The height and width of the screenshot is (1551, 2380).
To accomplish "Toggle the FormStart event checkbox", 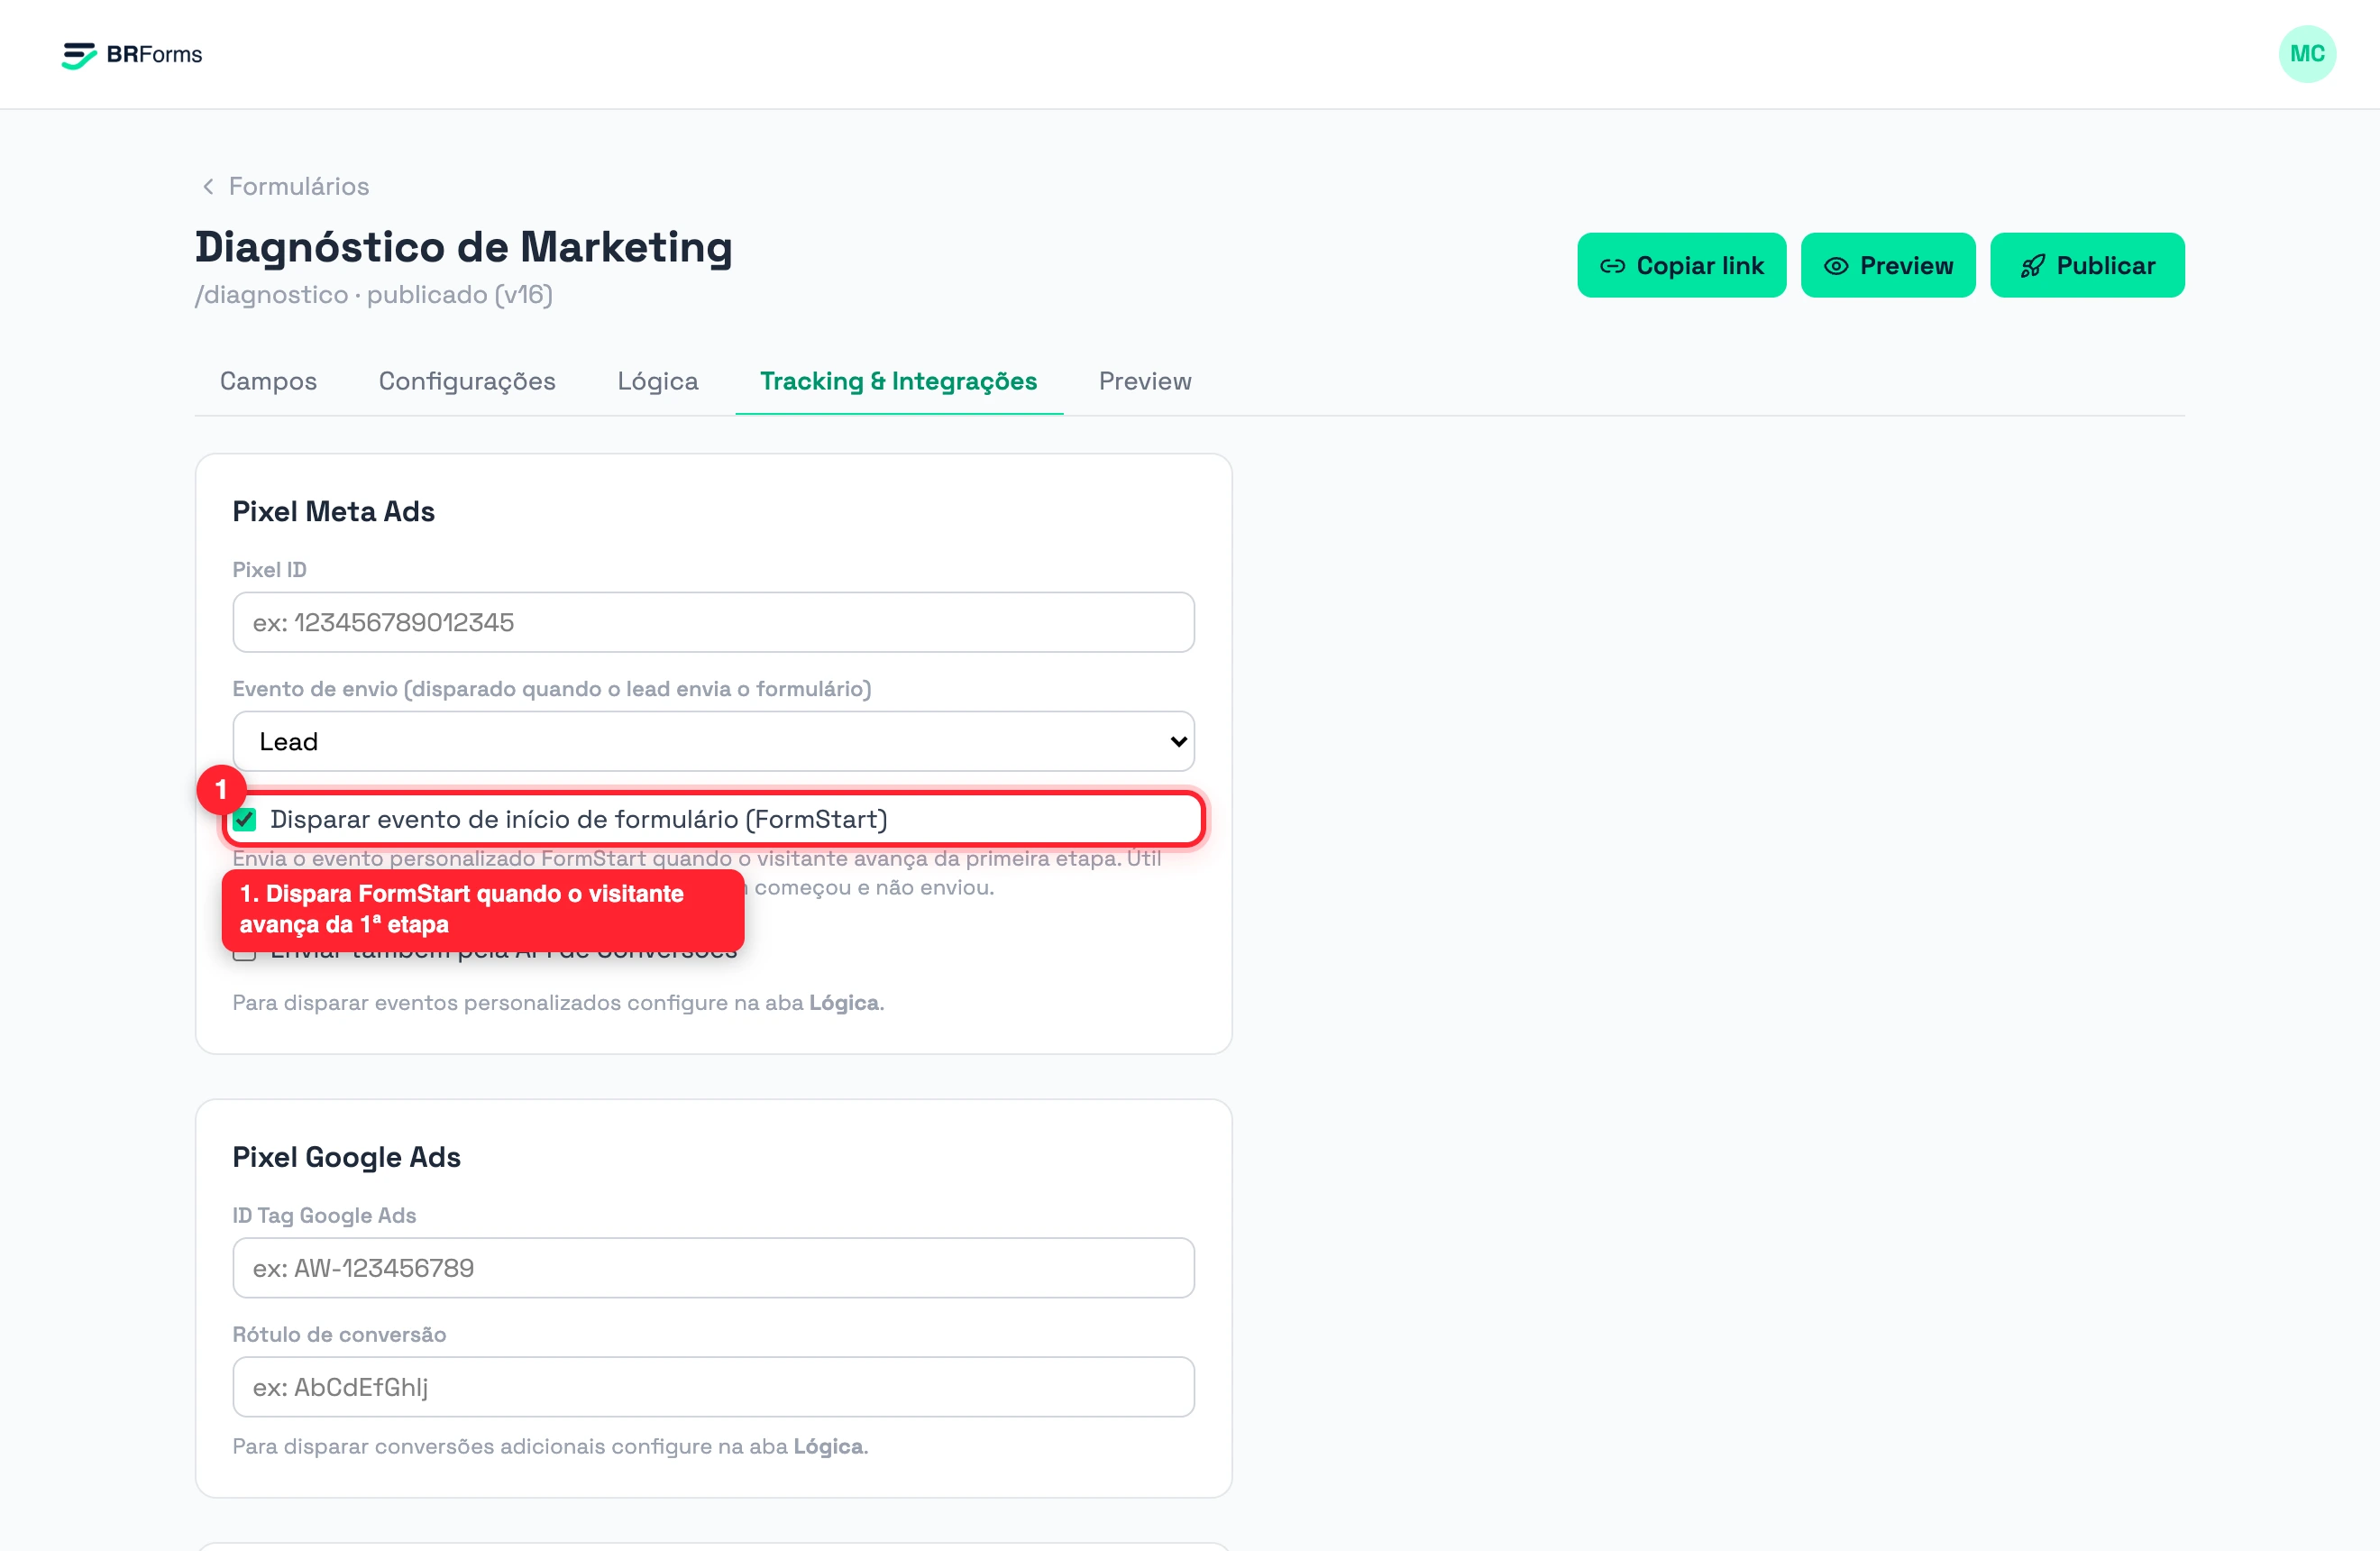I will 245,820.
